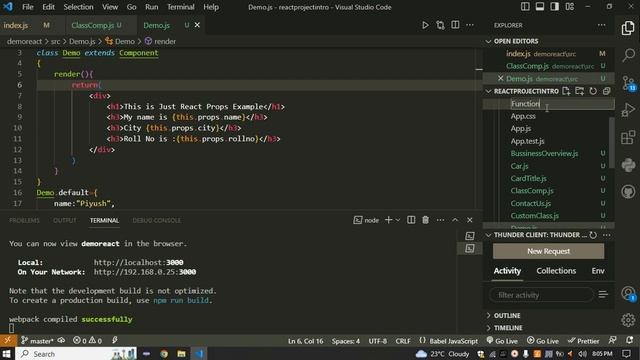Open customize layout button
Viewport: 640px width, 360px height.
570,7
